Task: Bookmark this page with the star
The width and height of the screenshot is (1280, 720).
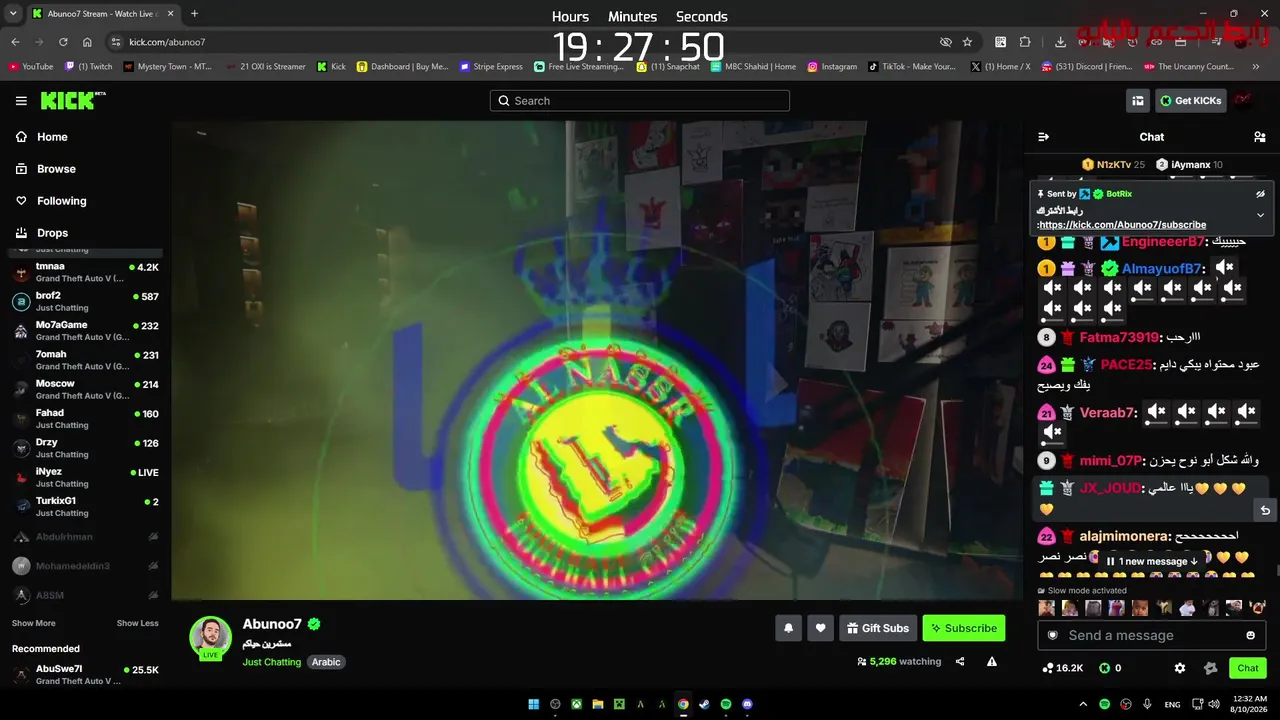Action: 967,42
